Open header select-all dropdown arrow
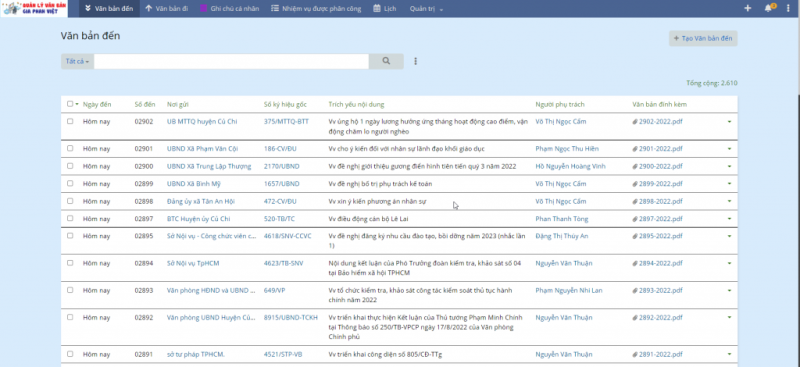Image resolution: width=800 pixels, height=367 pixels. pyautogui.click(x=77, y=105)
